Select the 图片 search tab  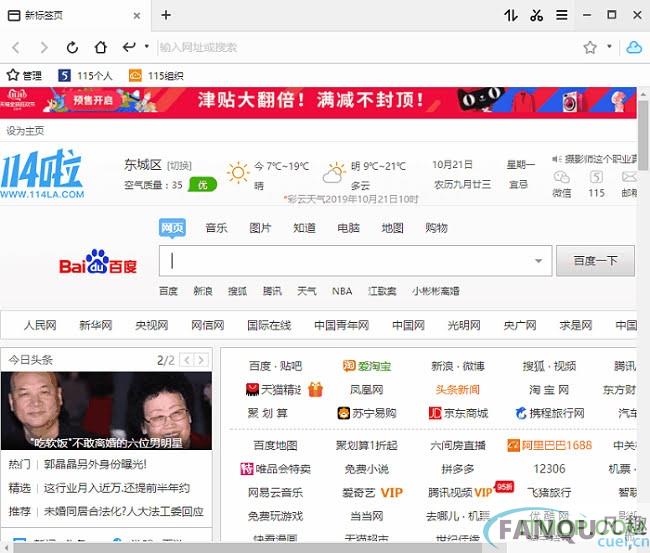click(260, 228)
